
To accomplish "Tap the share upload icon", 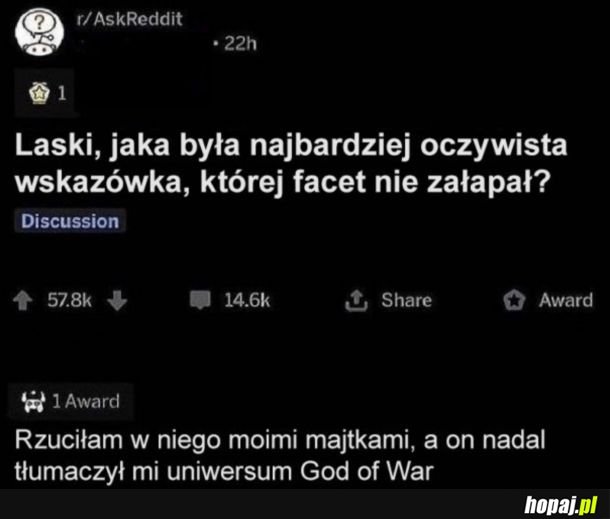I will 356,300.
